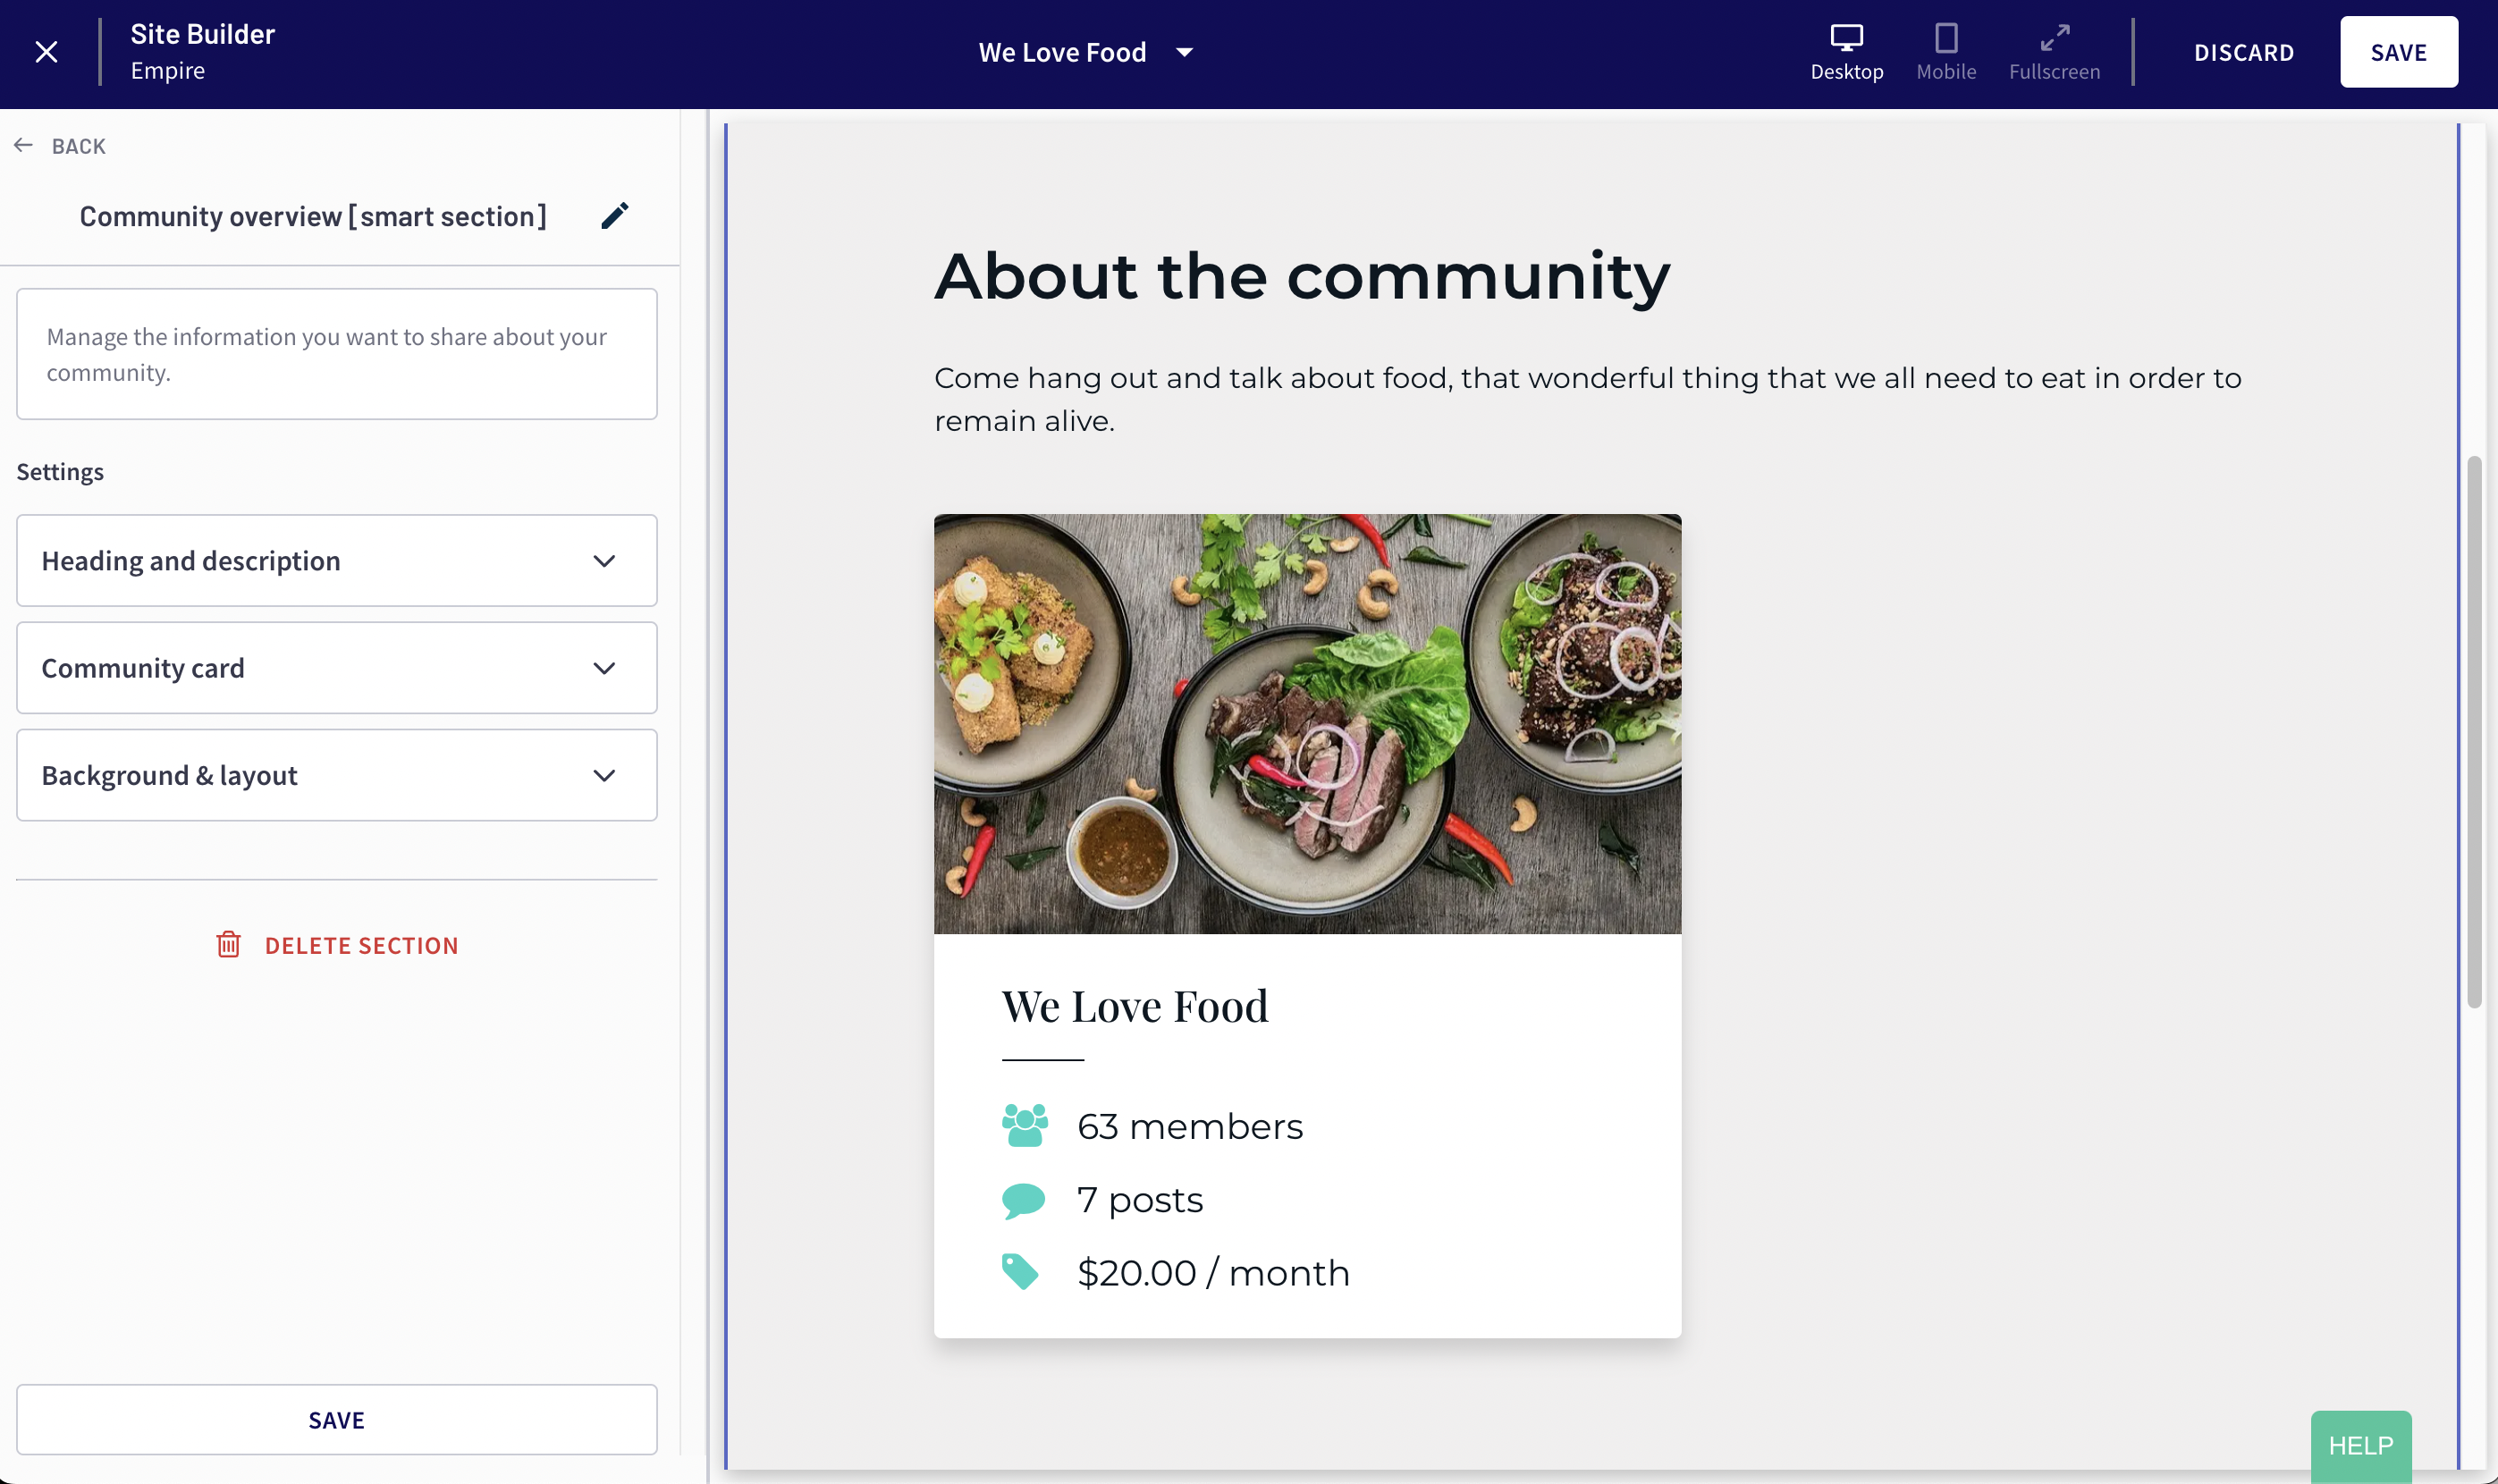This screenshot has width=2498, height=1484.
Task: Click the '63 members' text
Action: tap(1189, 1126)
